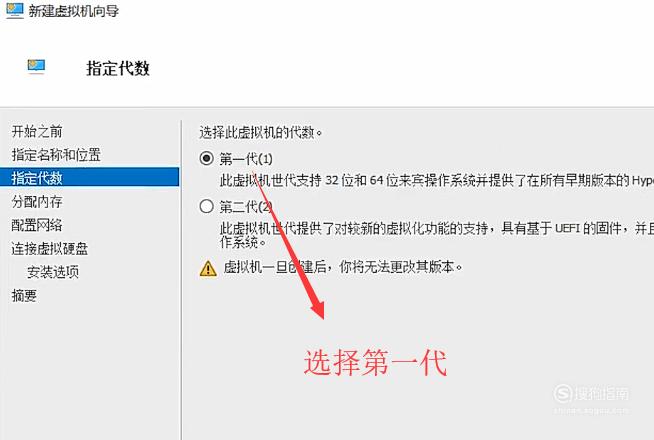
Task: Go to the 分配内存 step
Action: tap(37, 202)
